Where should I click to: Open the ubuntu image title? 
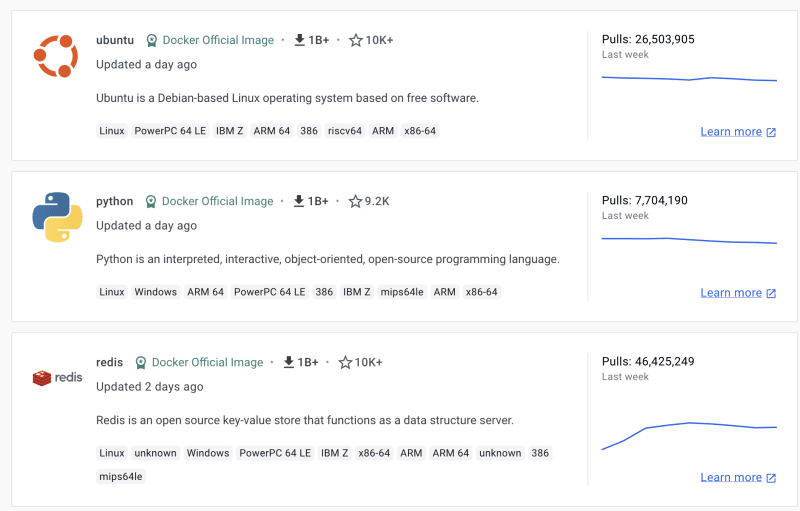point(115,40)
